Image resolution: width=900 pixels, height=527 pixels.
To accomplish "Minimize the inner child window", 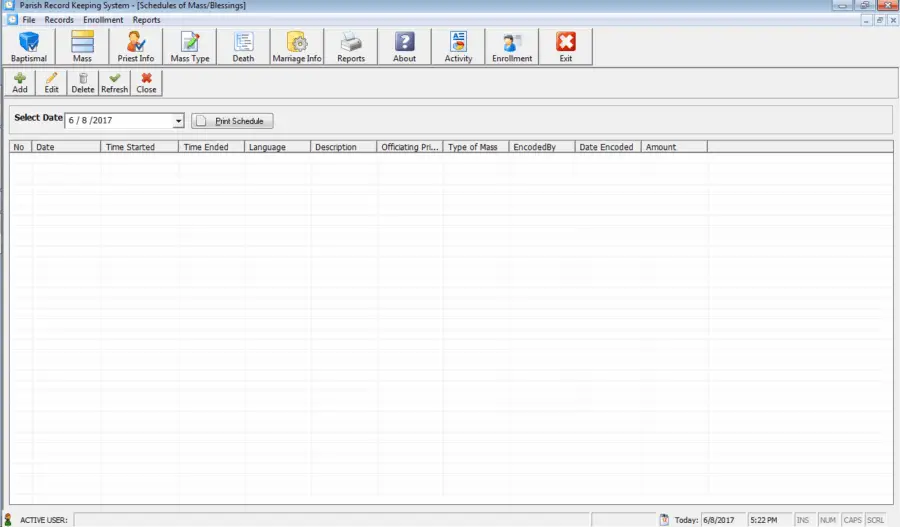I will (x=867, y=20).
